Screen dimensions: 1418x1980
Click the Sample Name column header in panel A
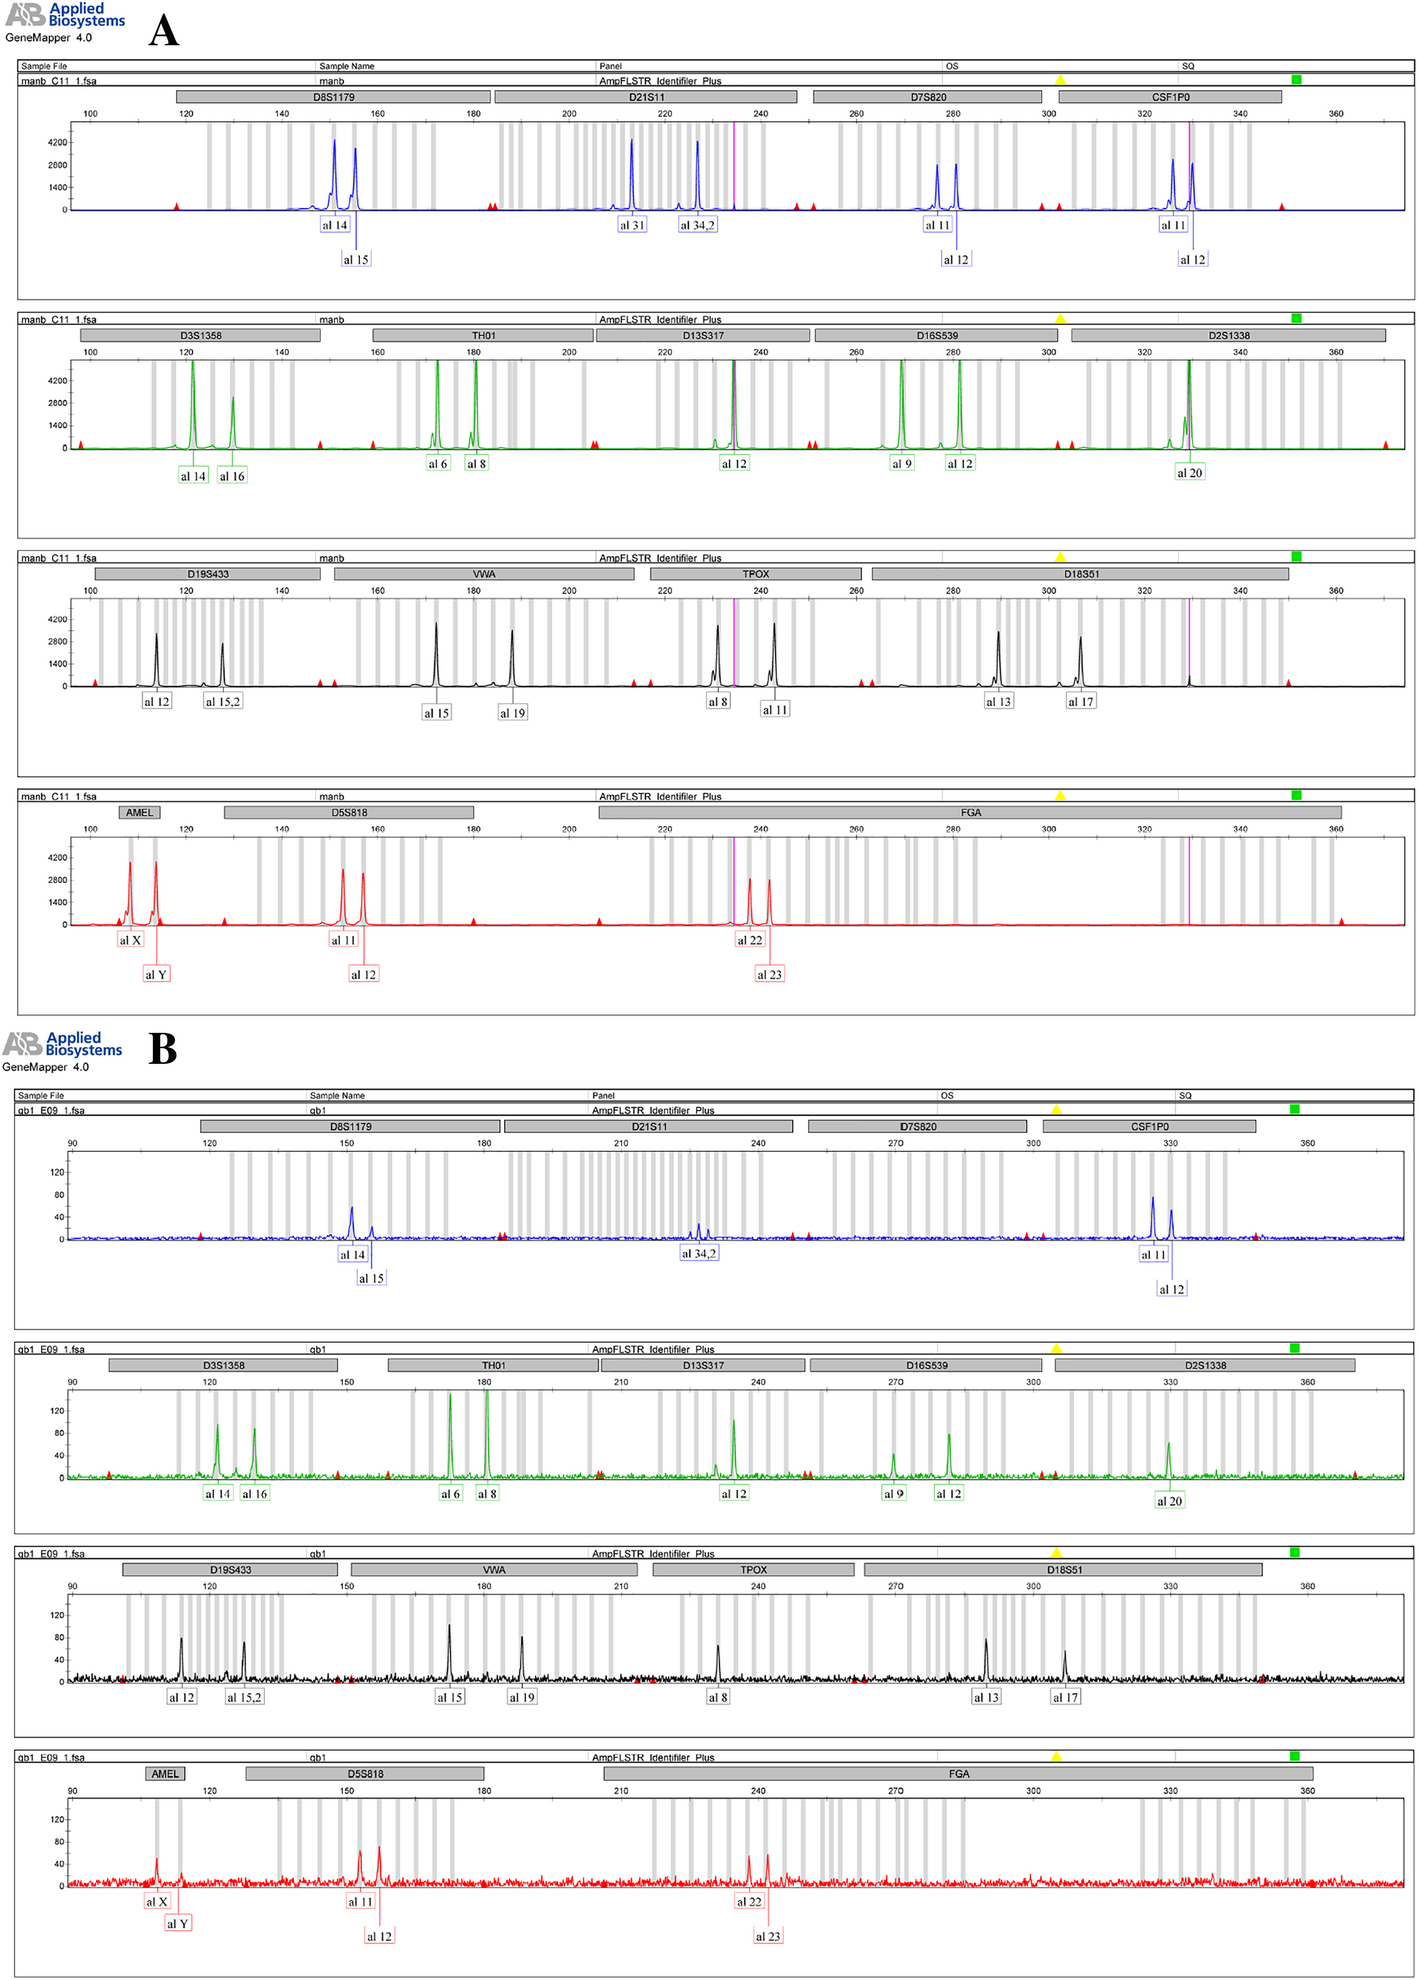(x=347, y=66)
